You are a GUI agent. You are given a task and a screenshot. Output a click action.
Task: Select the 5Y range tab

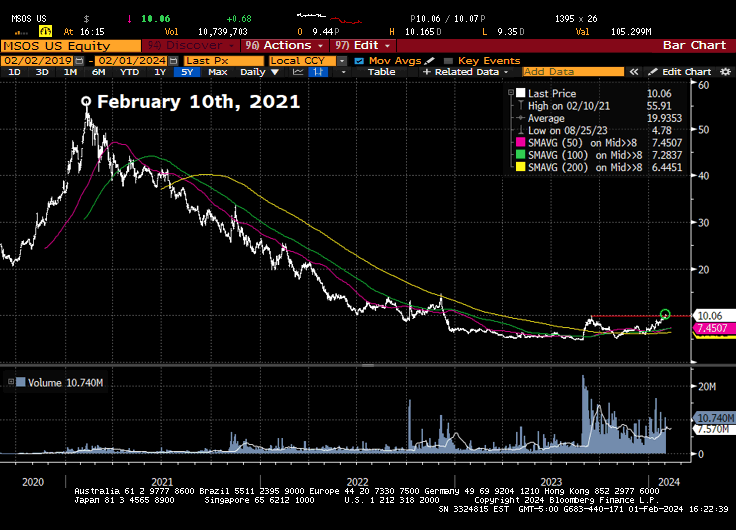click(x=187, y=72)
